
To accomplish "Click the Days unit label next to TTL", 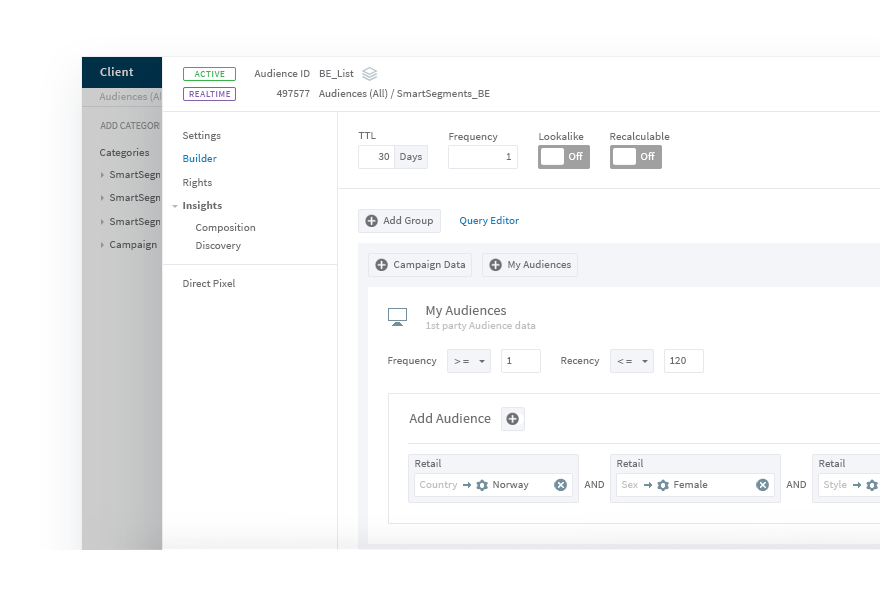I will click(x=411, y=157).
